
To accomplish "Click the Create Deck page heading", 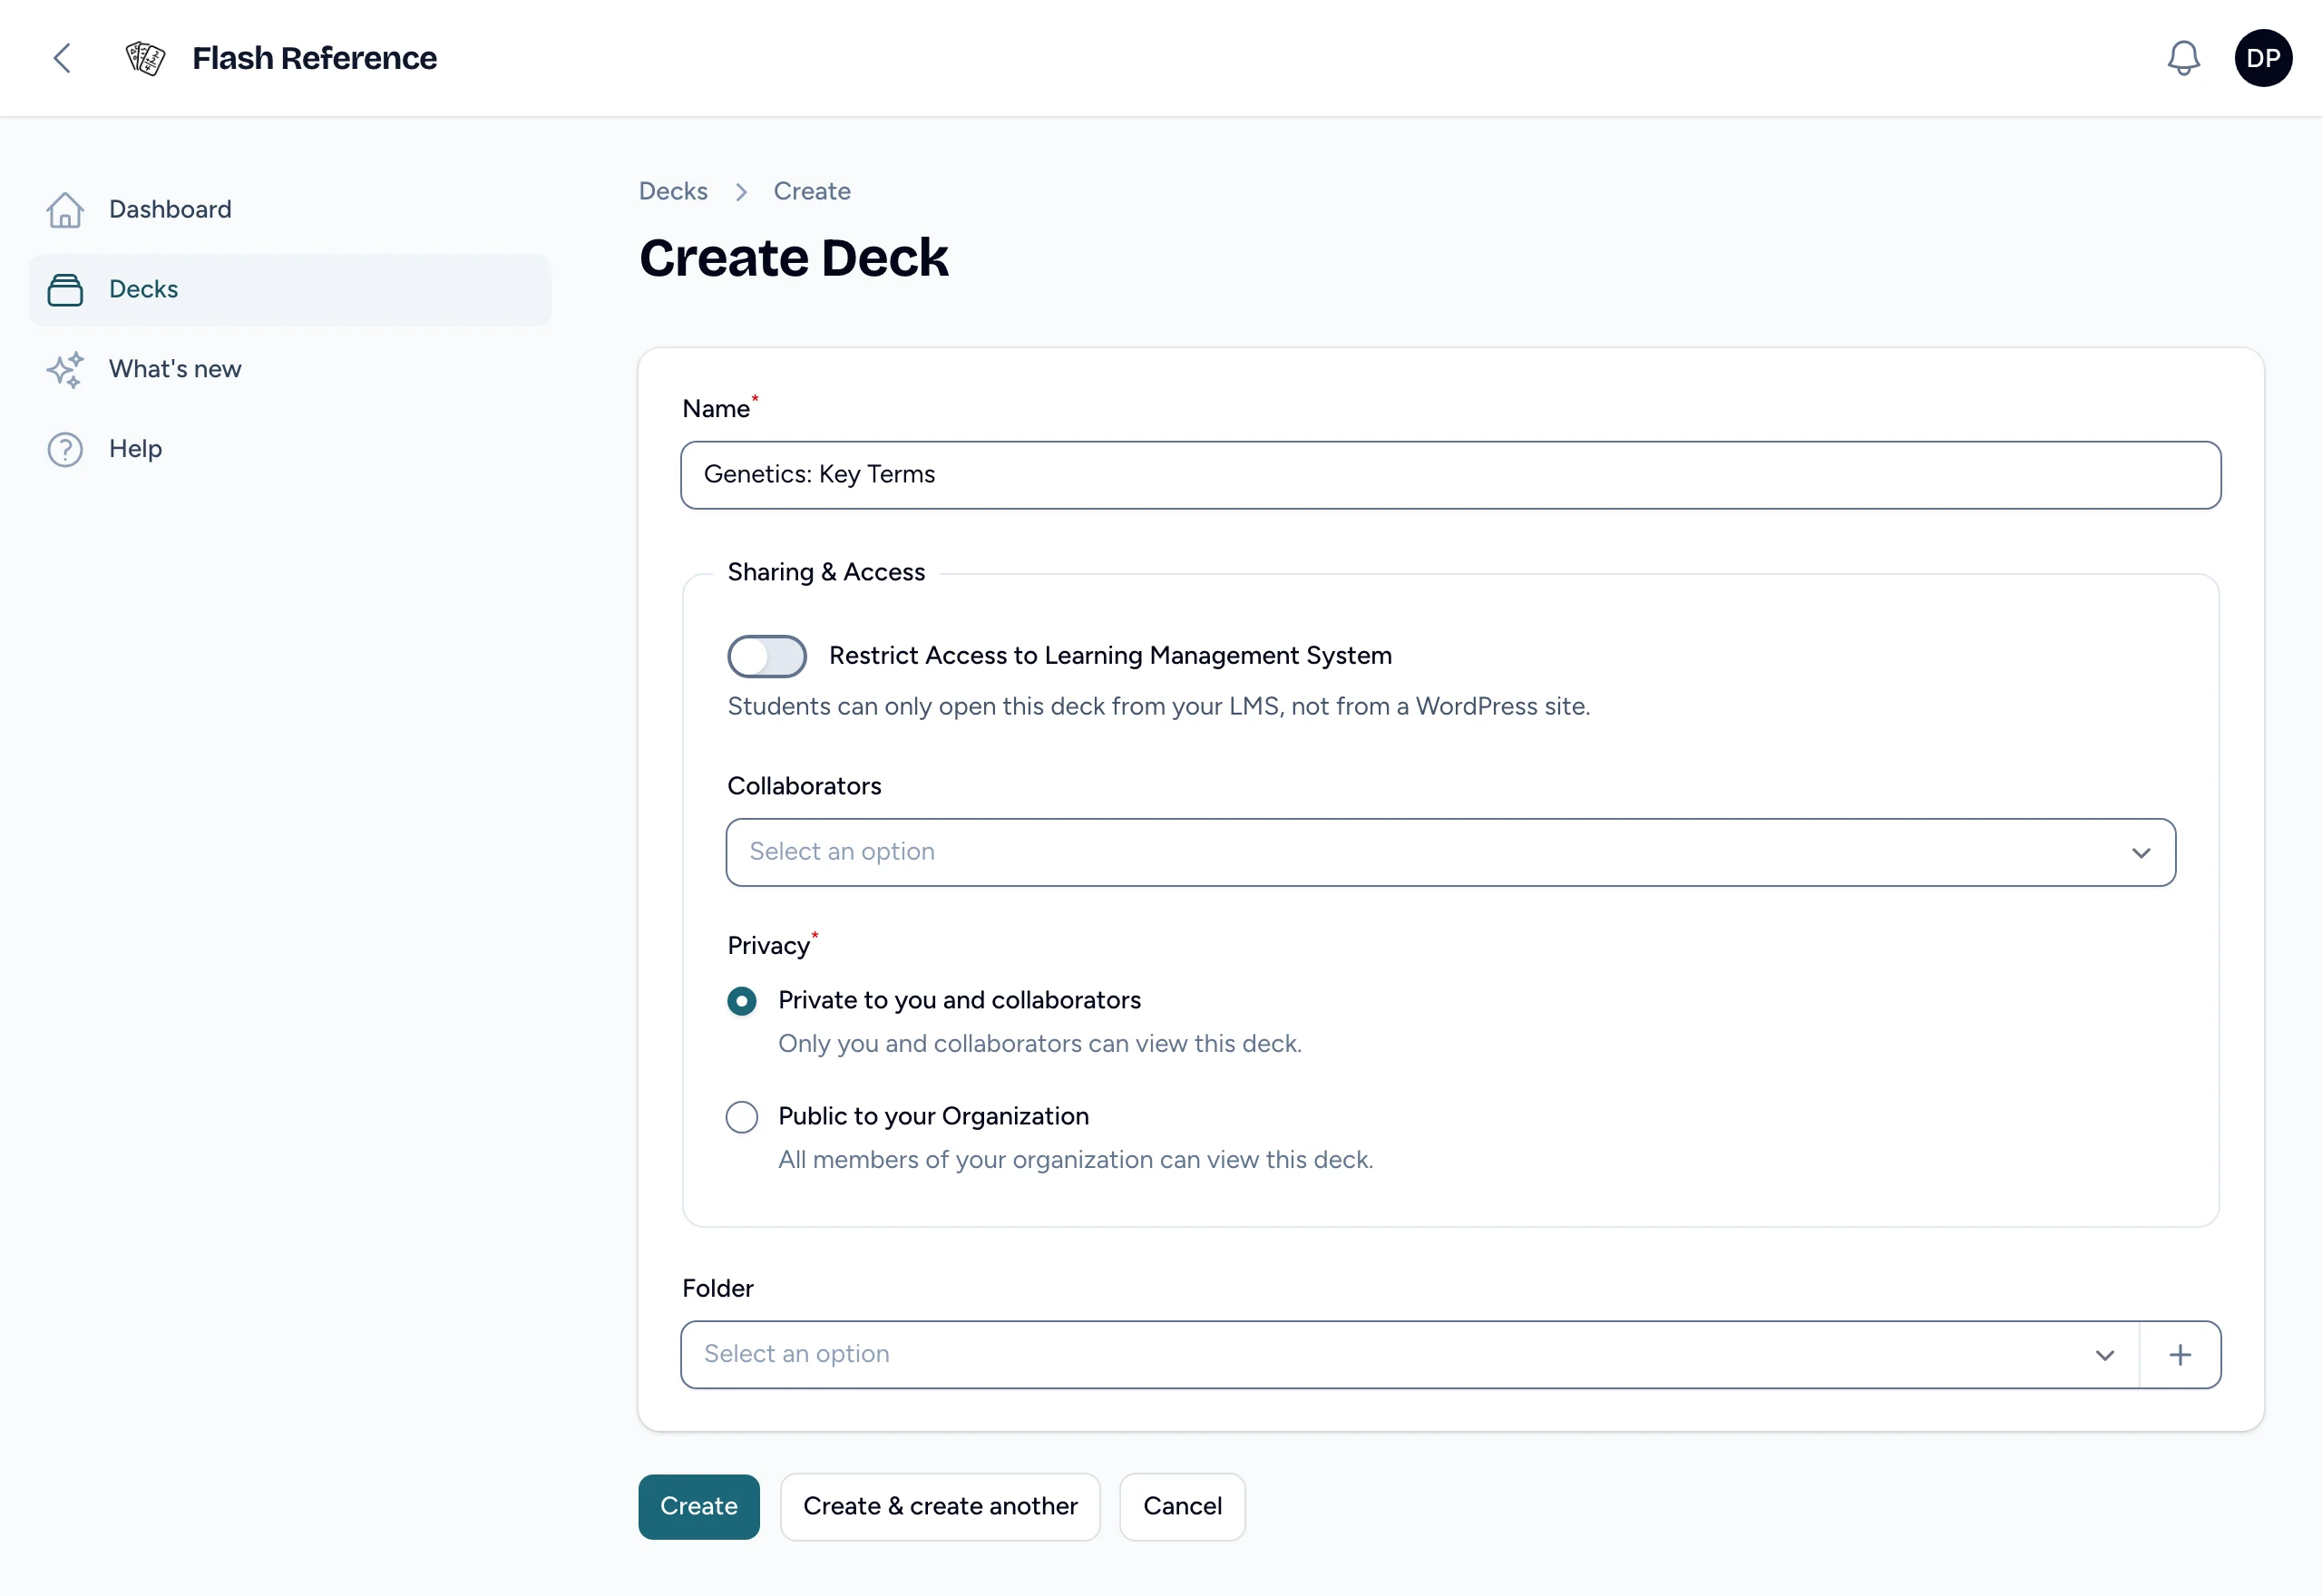I will [x=794, y=258].
